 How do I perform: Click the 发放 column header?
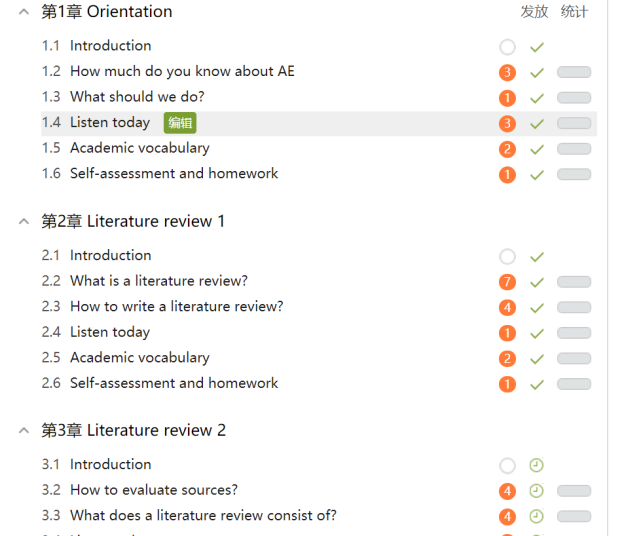534,12
